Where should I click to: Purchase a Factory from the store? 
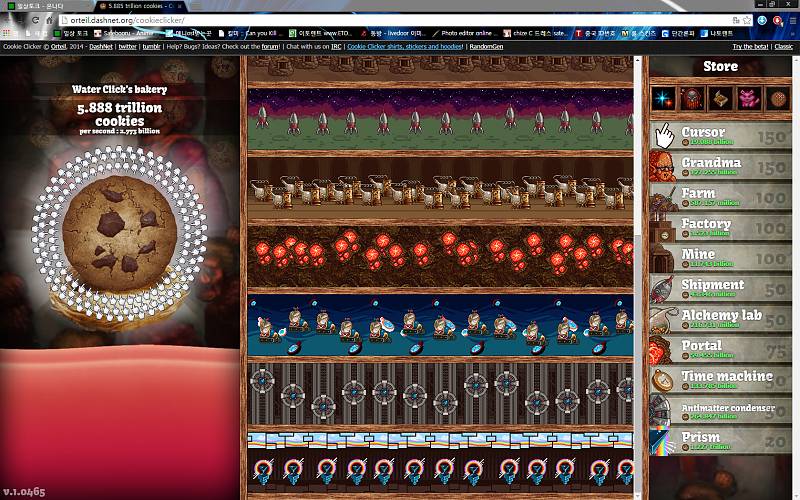pyautogui.click(x=720, y=228)
